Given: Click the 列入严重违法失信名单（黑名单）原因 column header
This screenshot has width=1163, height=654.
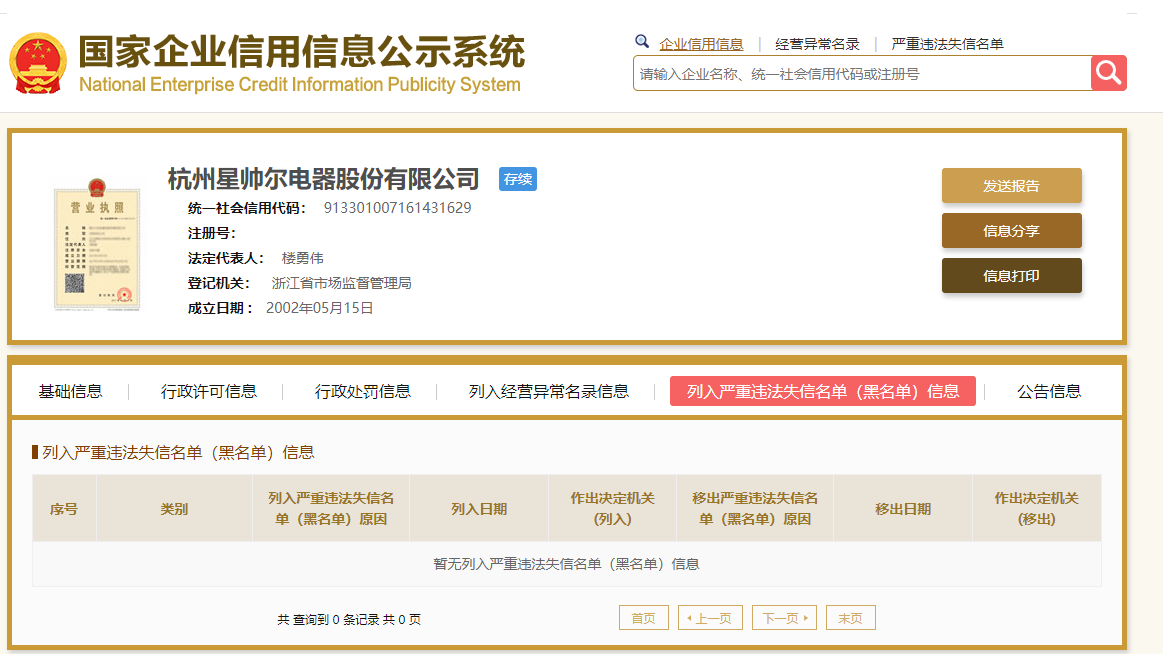Looking at the screenshot, I should click(331, 509).
